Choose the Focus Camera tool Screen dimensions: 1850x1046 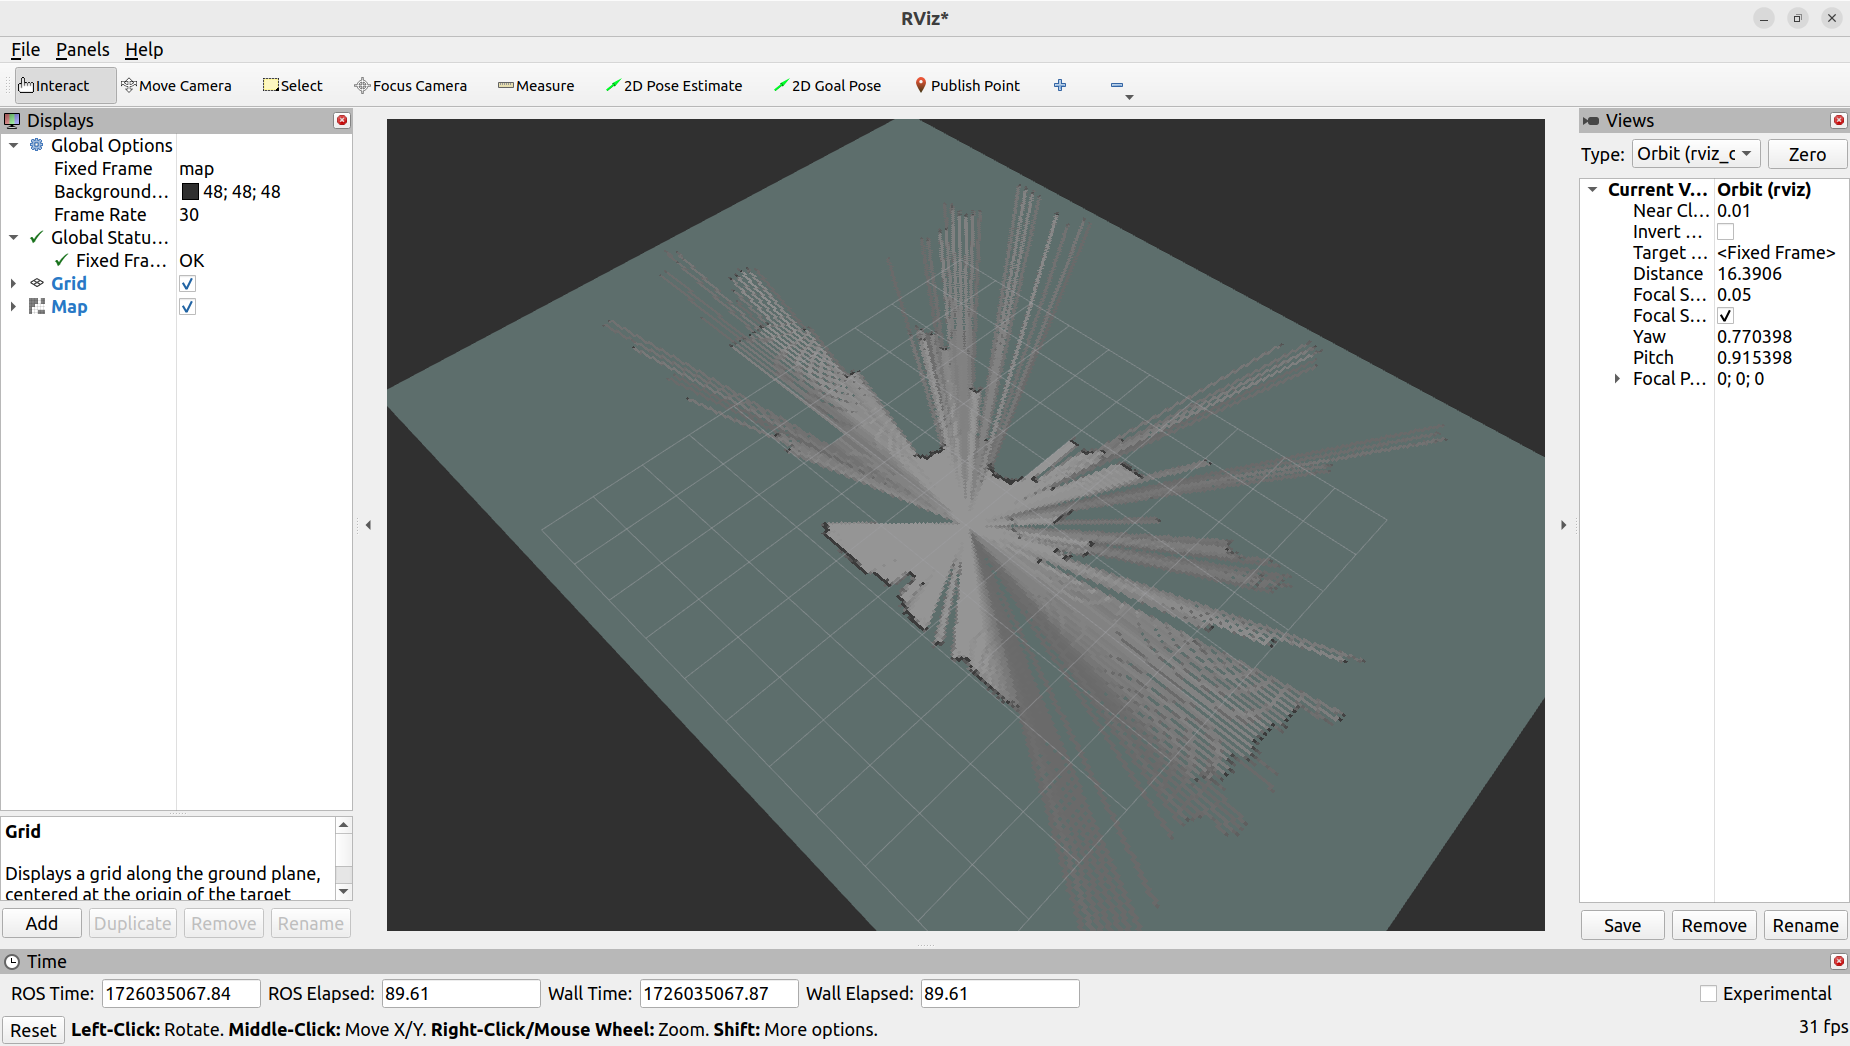point(410,86)
